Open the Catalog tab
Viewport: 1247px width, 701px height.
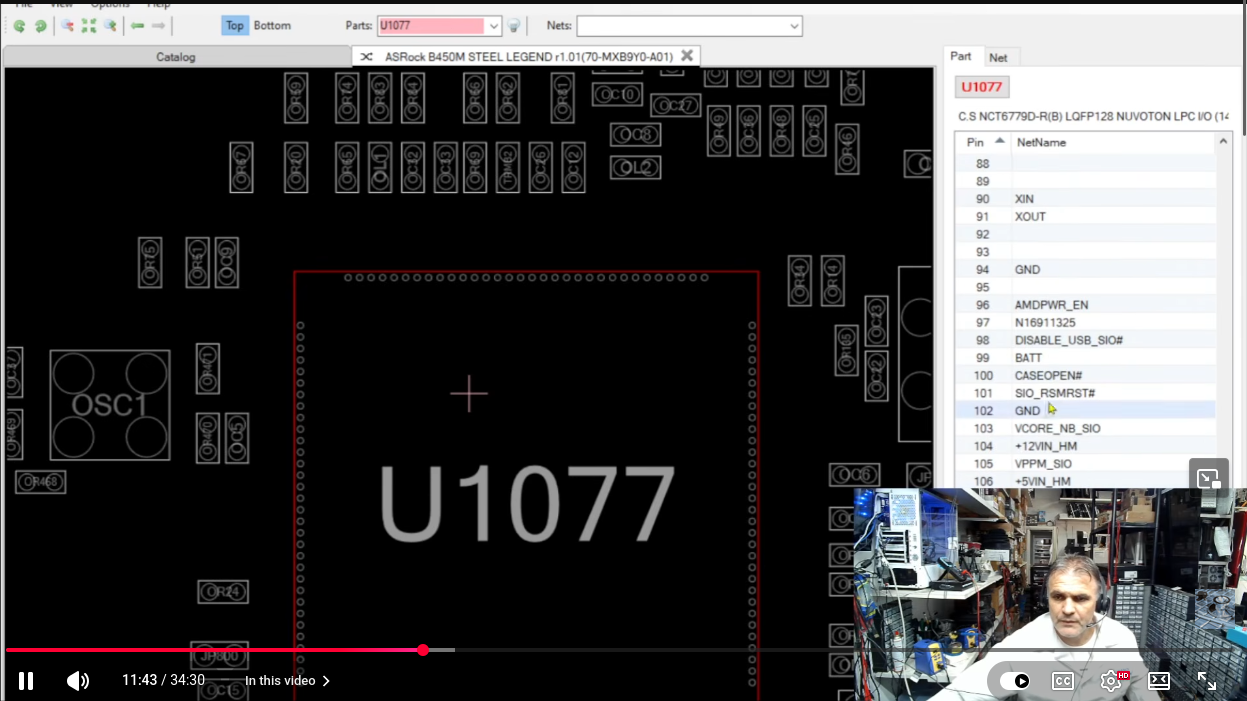click(x=176, y=57)
